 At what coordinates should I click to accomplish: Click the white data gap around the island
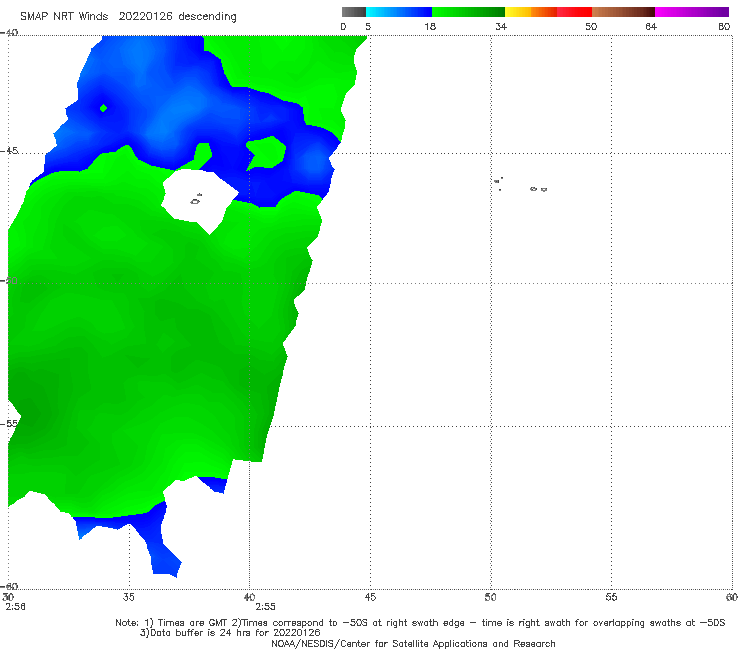click(x=200, y=201)
